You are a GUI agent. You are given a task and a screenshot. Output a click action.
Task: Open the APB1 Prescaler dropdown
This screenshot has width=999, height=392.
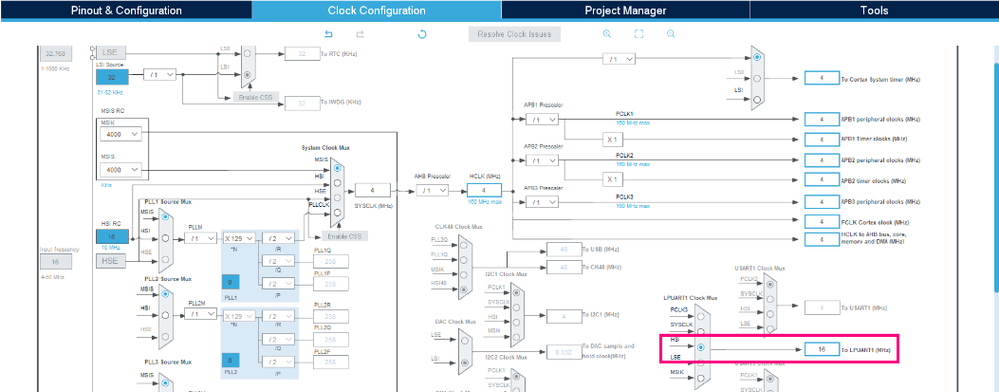542,119
